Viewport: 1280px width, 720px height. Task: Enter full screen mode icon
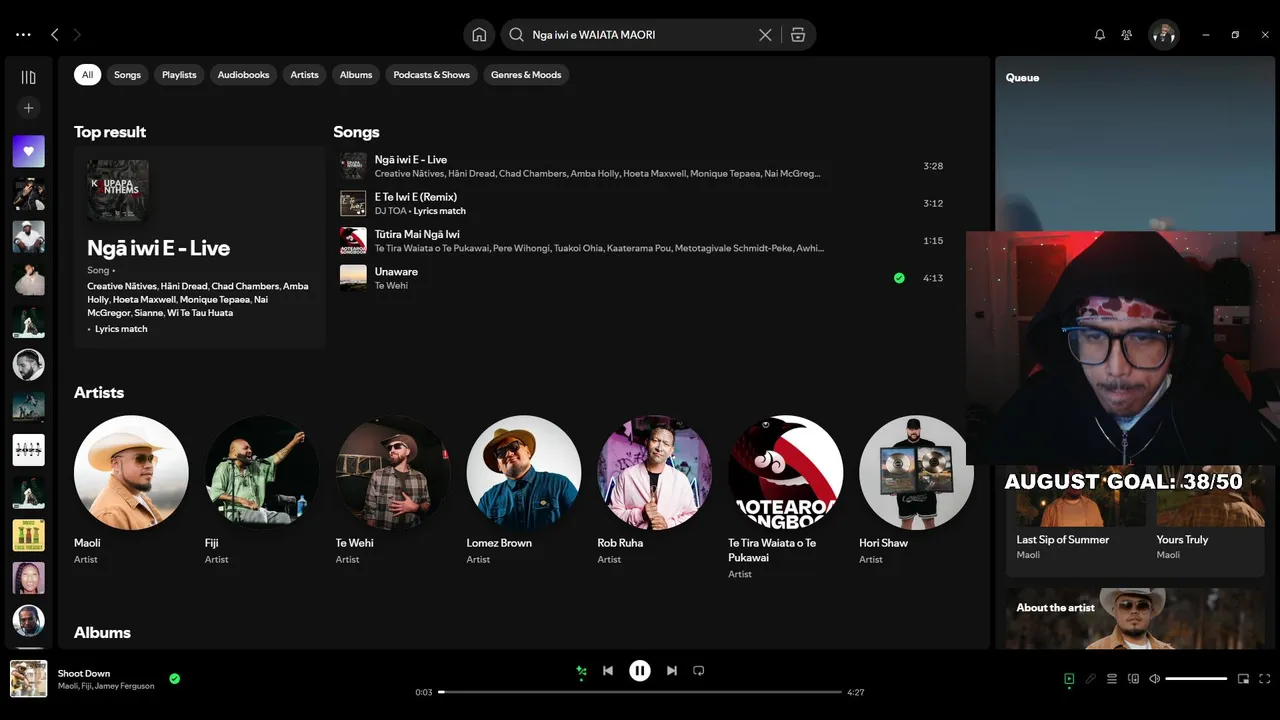[1265, 679]
